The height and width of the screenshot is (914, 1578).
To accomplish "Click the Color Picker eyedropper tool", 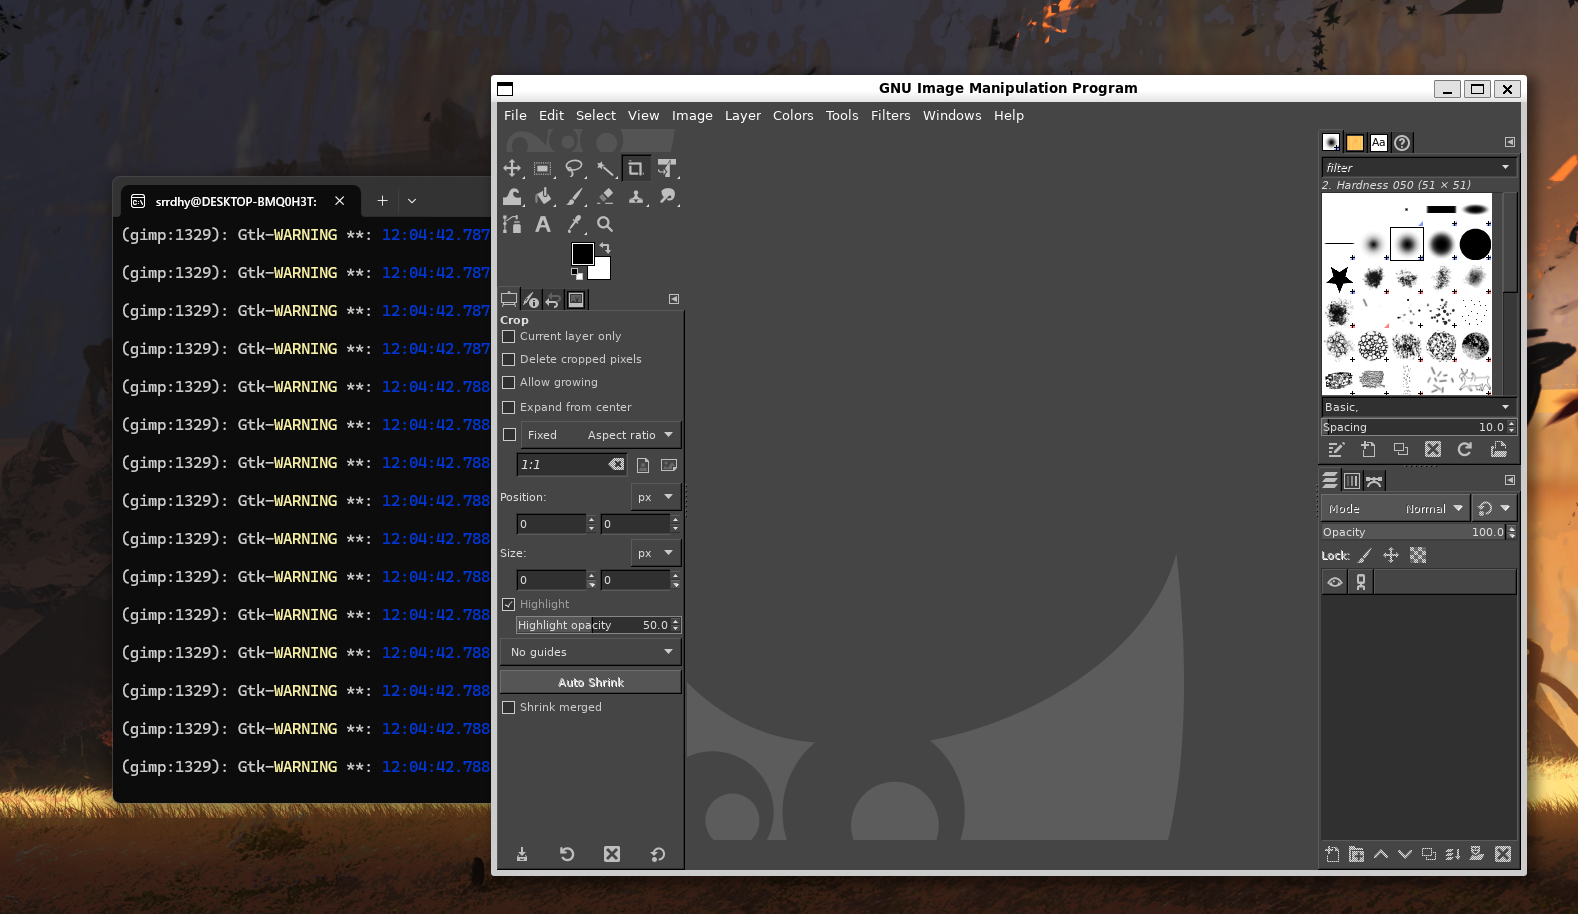I will [574, 225].
